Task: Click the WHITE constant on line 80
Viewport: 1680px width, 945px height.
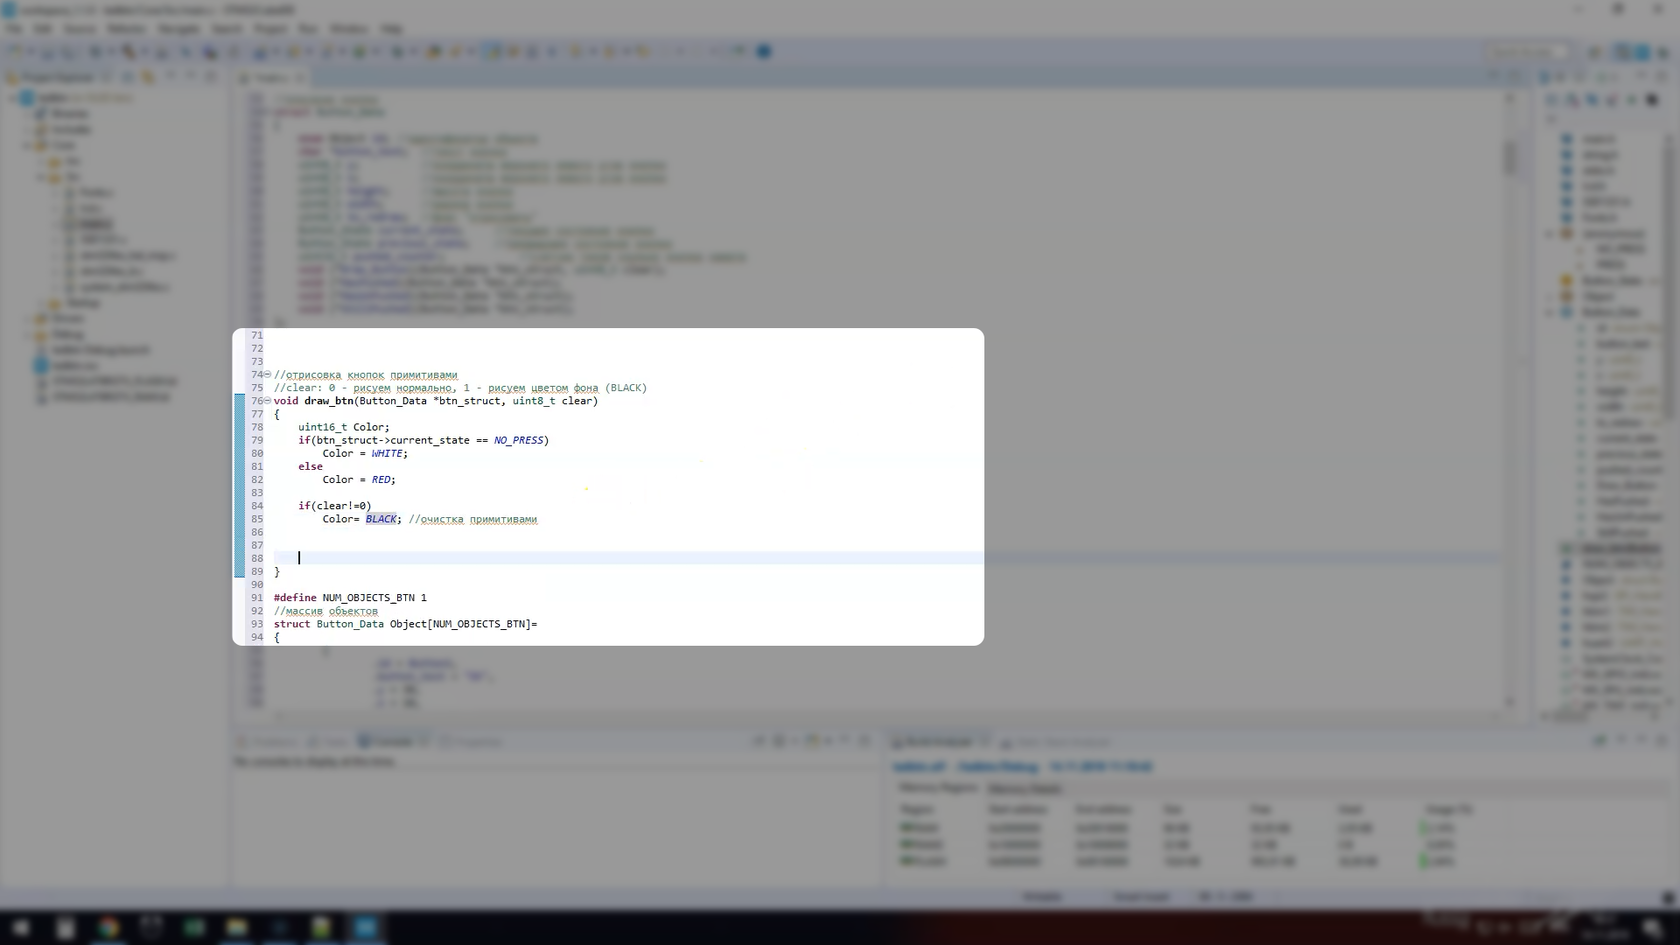Action: pyautogui.click(x=387, y=453)
